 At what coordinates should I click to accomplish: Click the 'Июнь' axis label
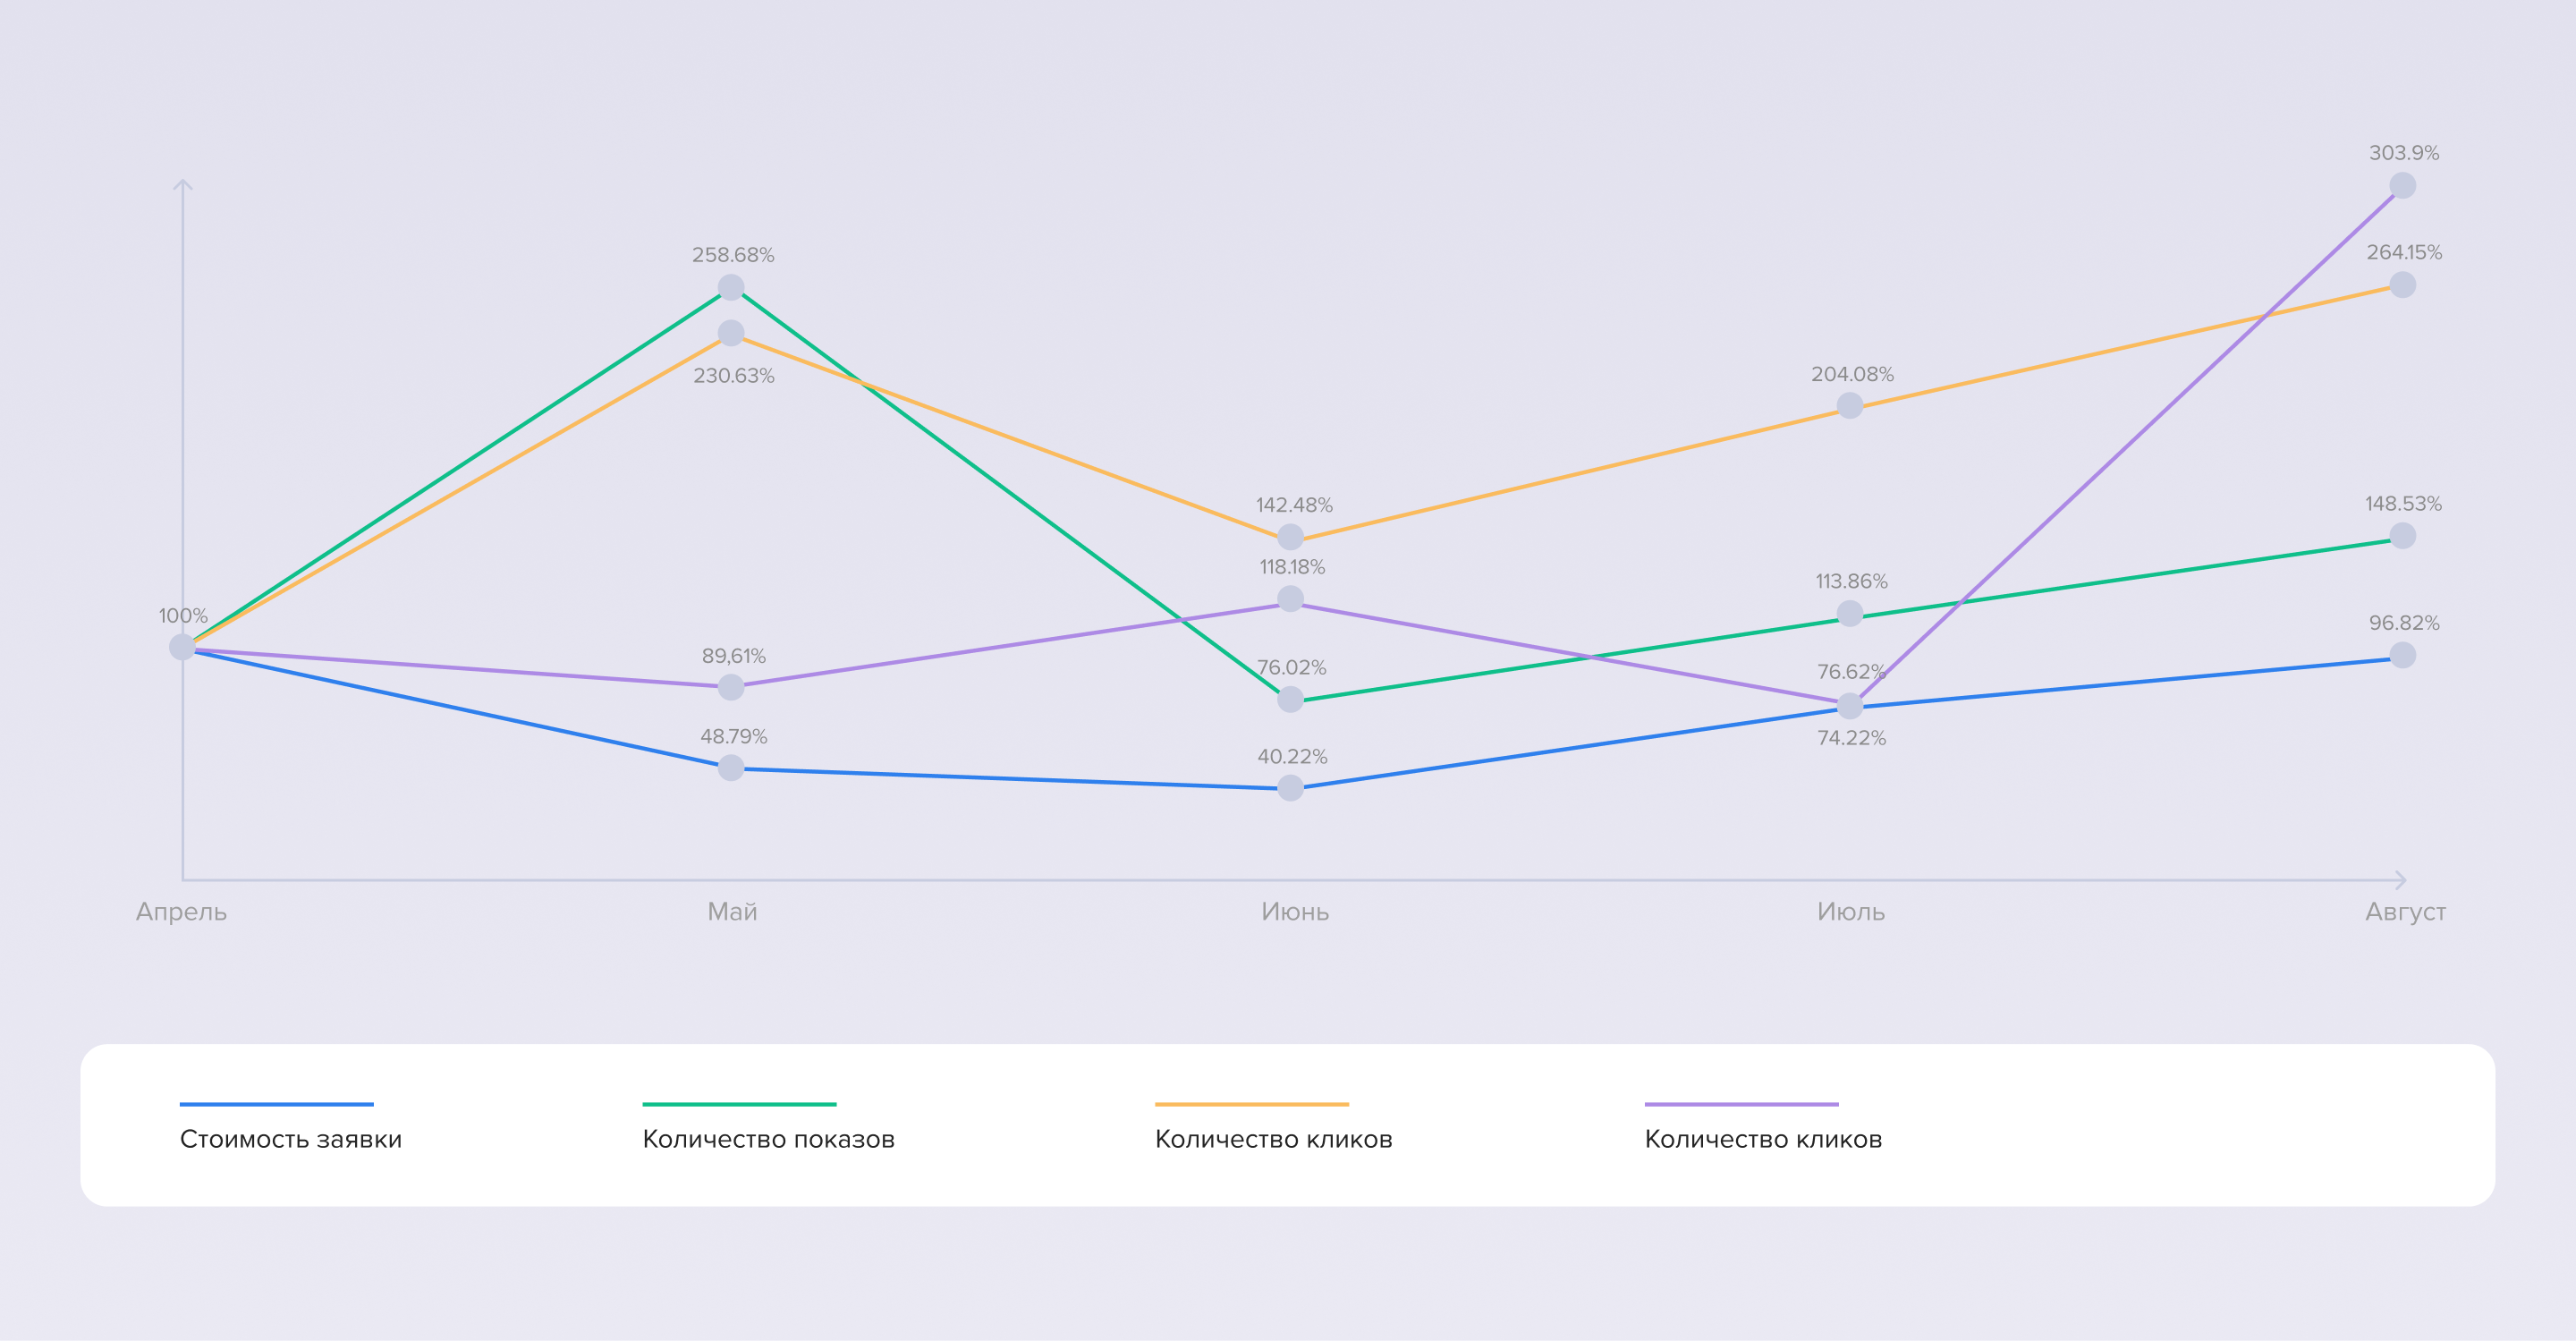click(x=1294, y=912)
